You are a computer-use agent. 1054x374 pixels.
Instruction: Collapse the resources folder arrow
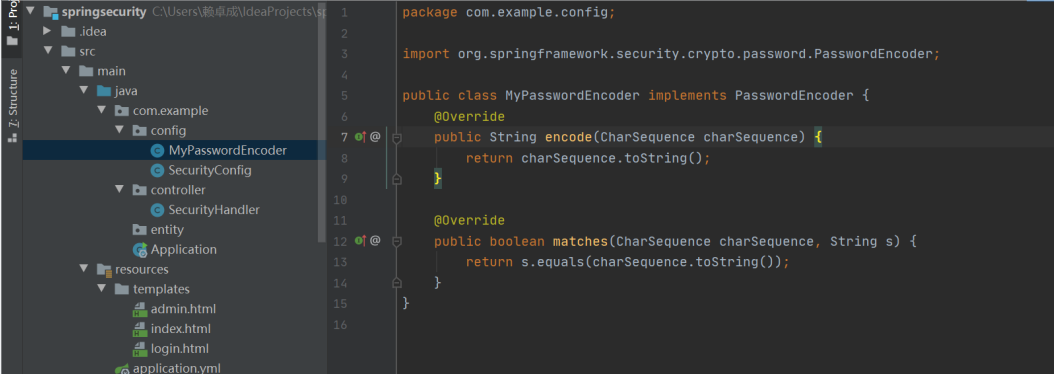click(83, 269)
